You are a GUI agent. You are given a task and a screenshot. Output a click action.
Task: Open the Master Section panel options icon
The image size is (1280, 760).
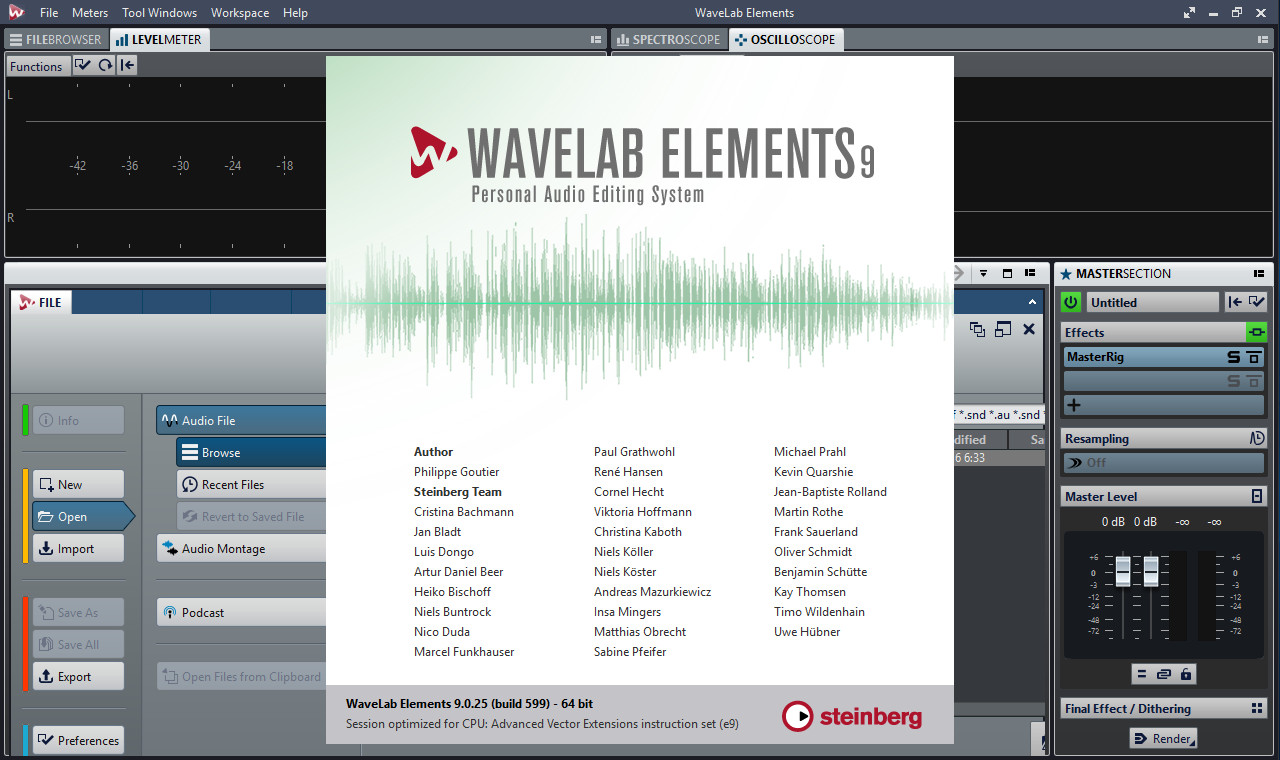[x=1259, y=273]
